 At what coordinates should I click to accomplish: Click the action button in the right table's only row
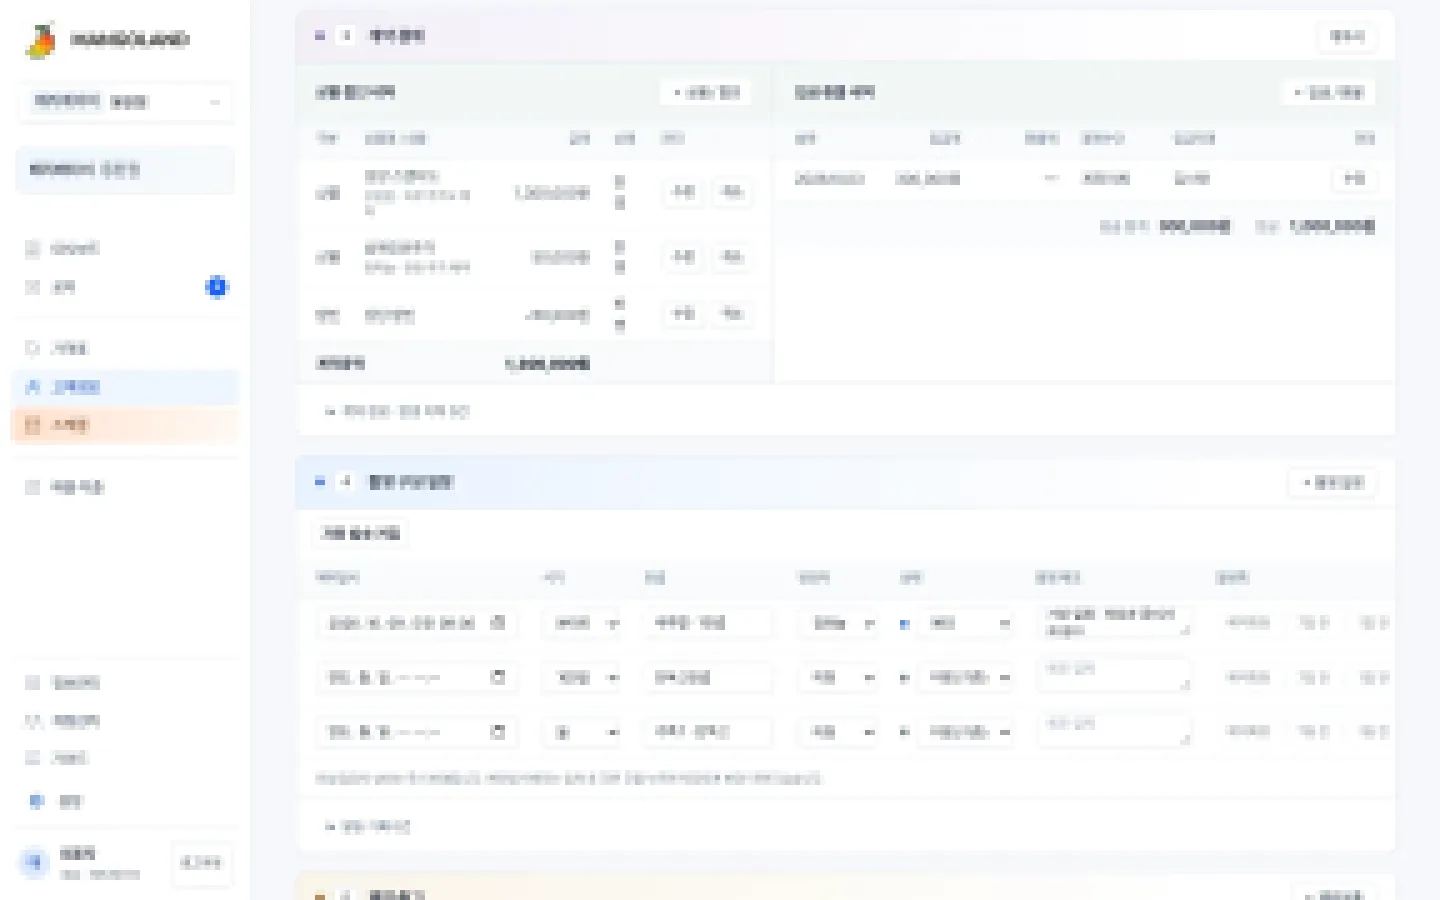point(1354,179)
